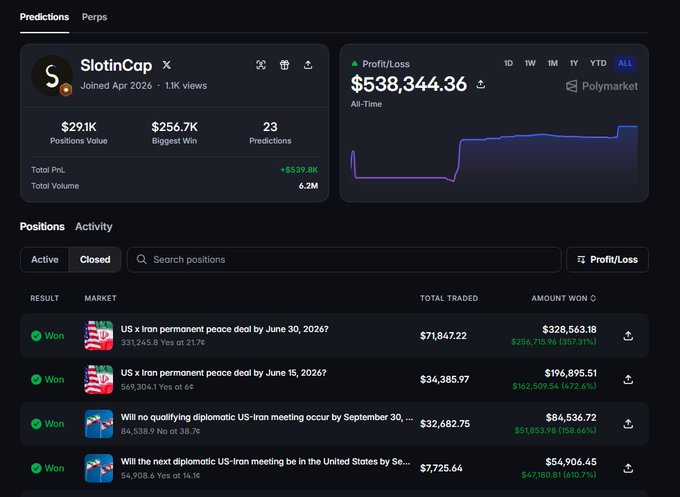Screen dimensions: 680x497
Task: Click the Result column header
Action: tap(44, 298)
